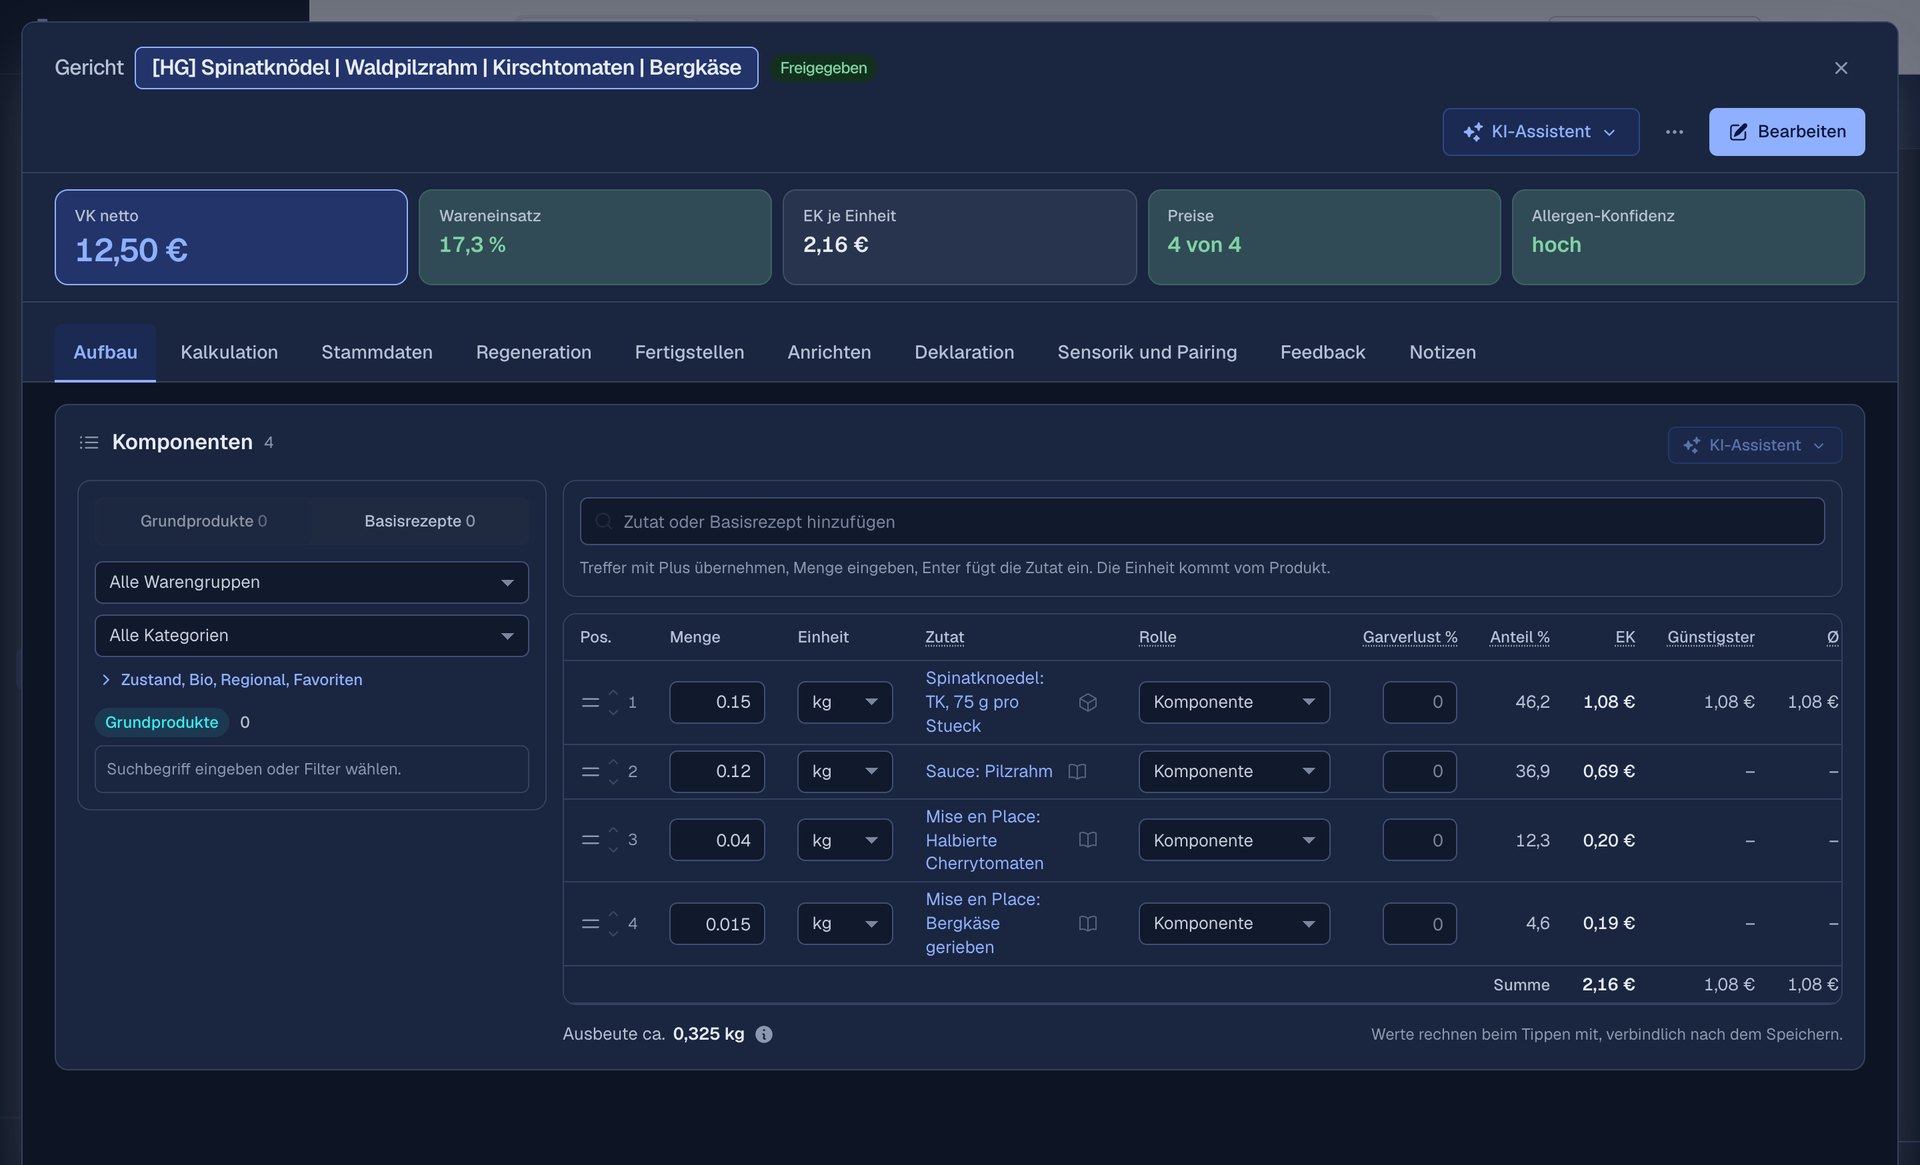Open the Stammdaten tab
The width and height of the screenshot is (1920, 1165).
(377, 352)
